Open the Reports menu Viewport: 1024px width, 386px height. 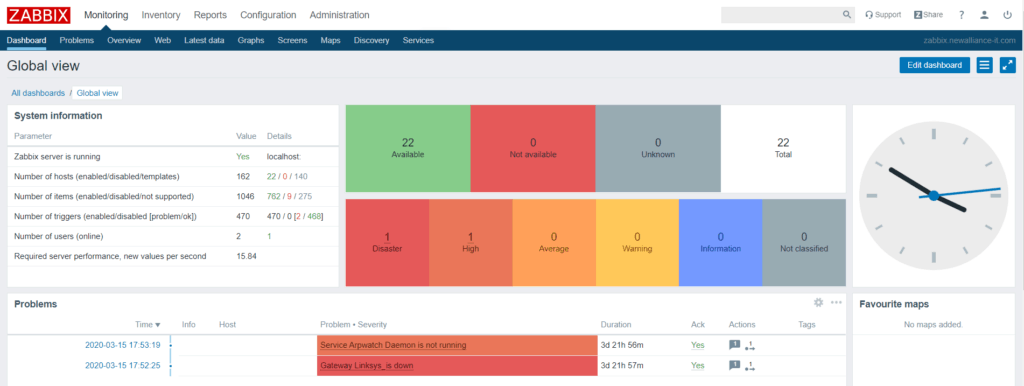tap(210, 15)
